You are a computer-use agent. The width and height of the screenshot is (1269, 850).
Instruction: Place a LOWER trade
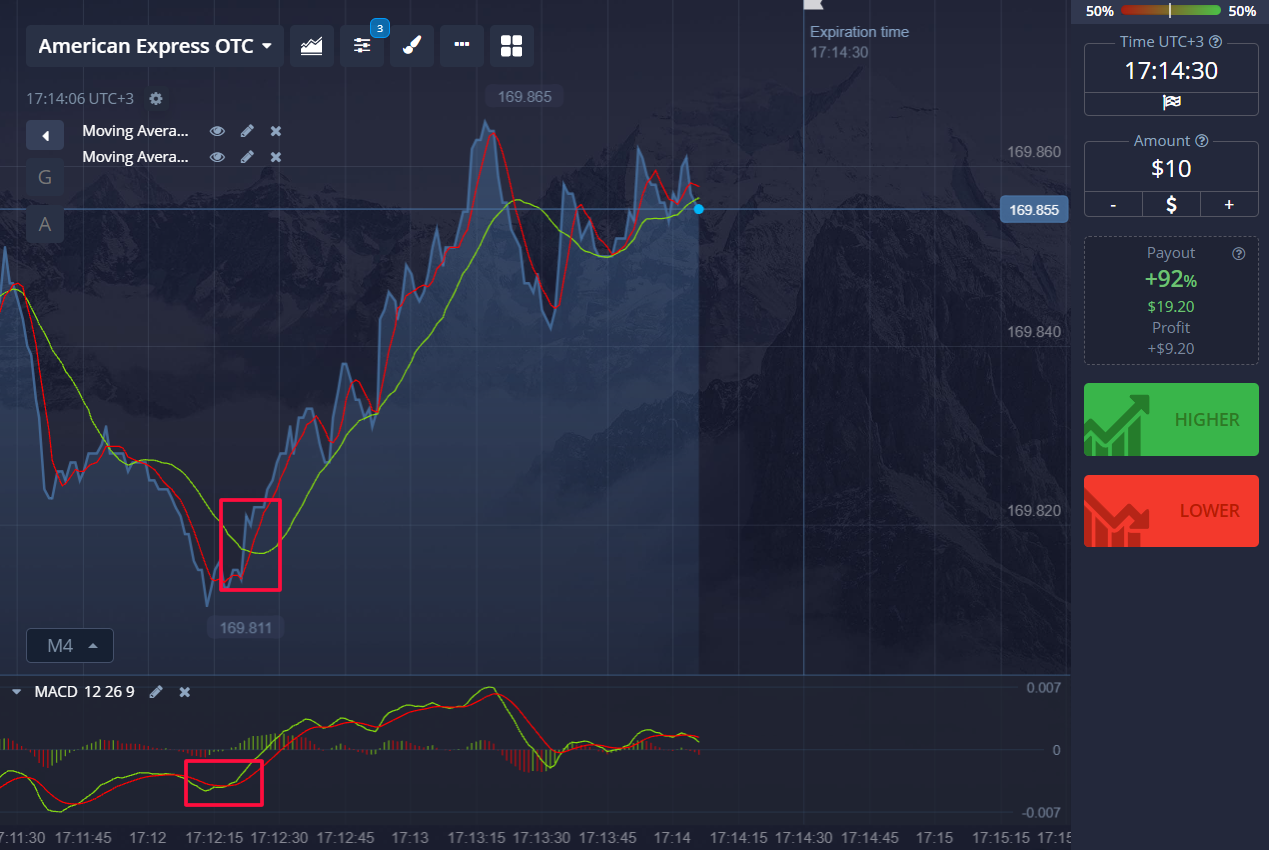1171,511
